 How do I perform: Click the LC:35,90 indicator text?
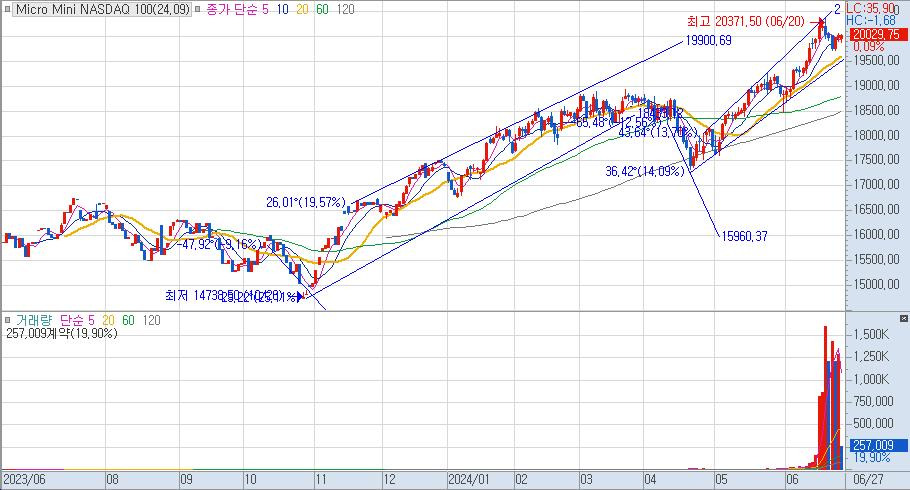(x=871, y=9)
